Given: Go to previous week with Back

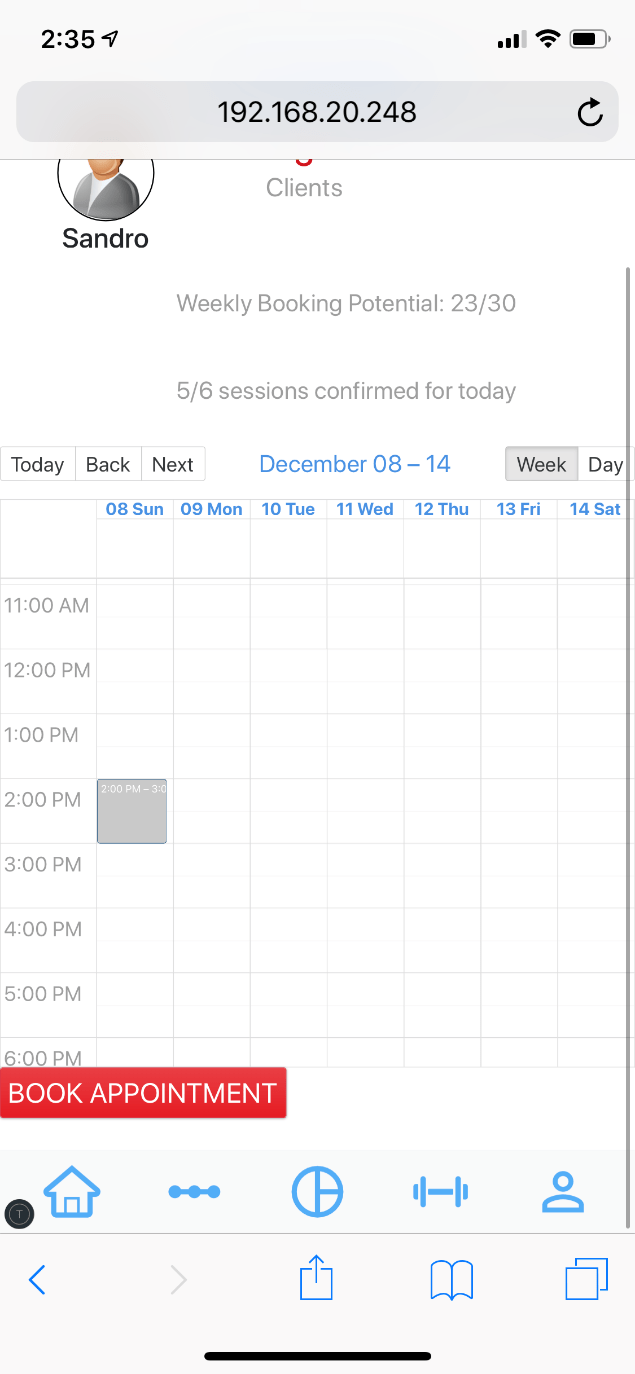Looking at the screenshot, I should tap(108, 464).
